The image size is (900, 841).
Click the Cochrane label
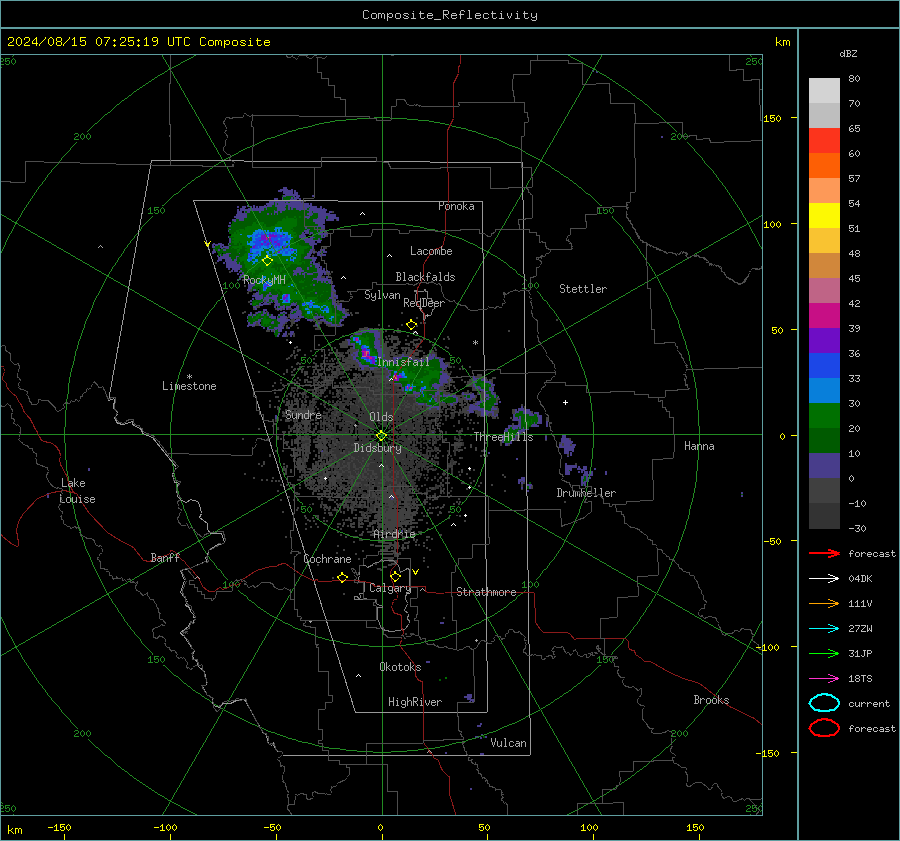327,559
